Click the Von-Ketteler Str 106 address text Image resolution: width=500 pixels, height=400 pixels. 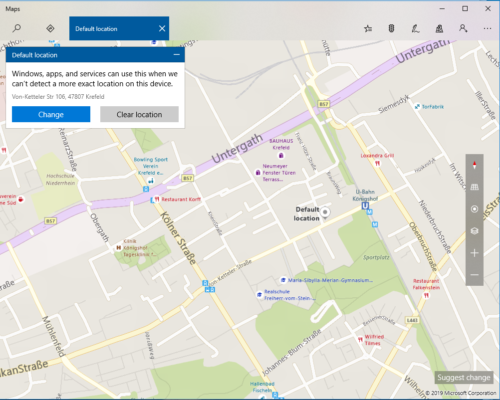(58, 97)
